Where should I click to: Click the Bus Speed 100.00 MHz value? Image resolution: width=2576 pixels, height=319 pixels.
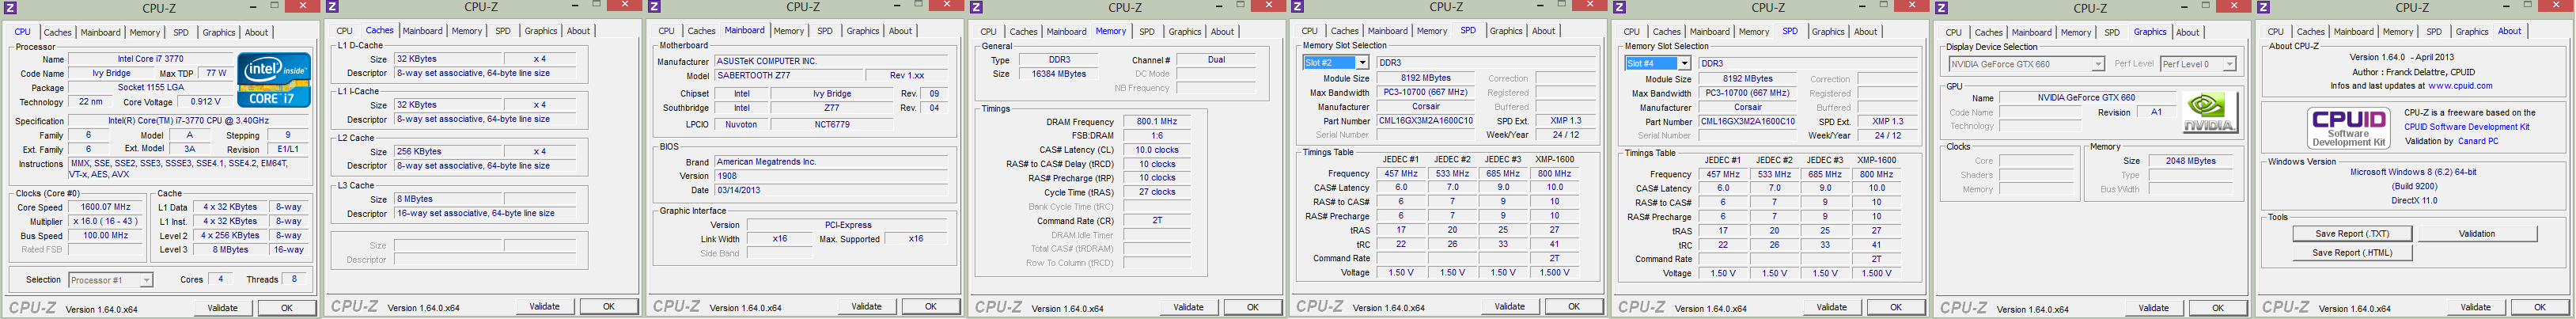click(x=105, y=236)
